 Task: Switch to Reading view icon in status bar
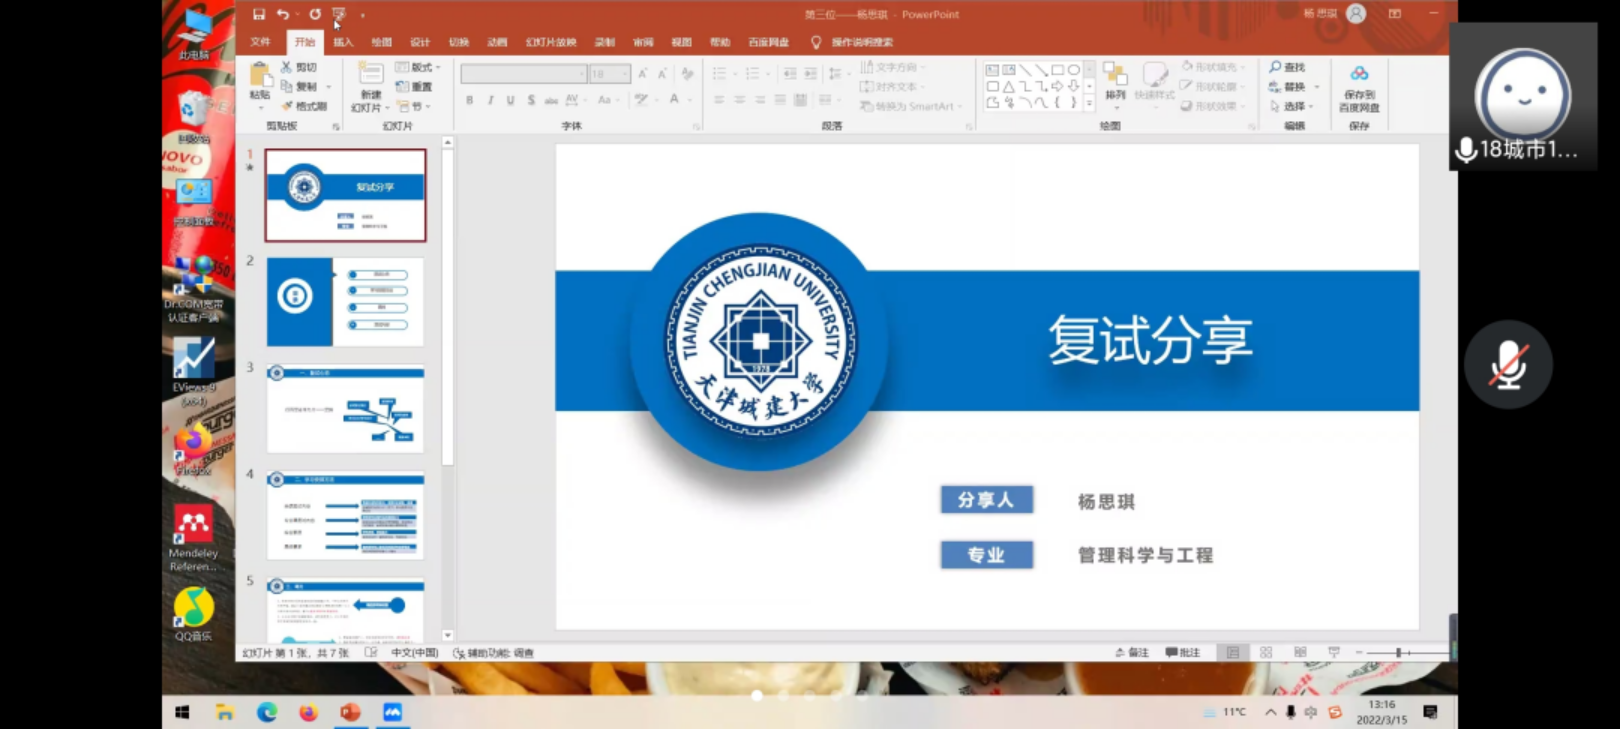coord(1300,653)
